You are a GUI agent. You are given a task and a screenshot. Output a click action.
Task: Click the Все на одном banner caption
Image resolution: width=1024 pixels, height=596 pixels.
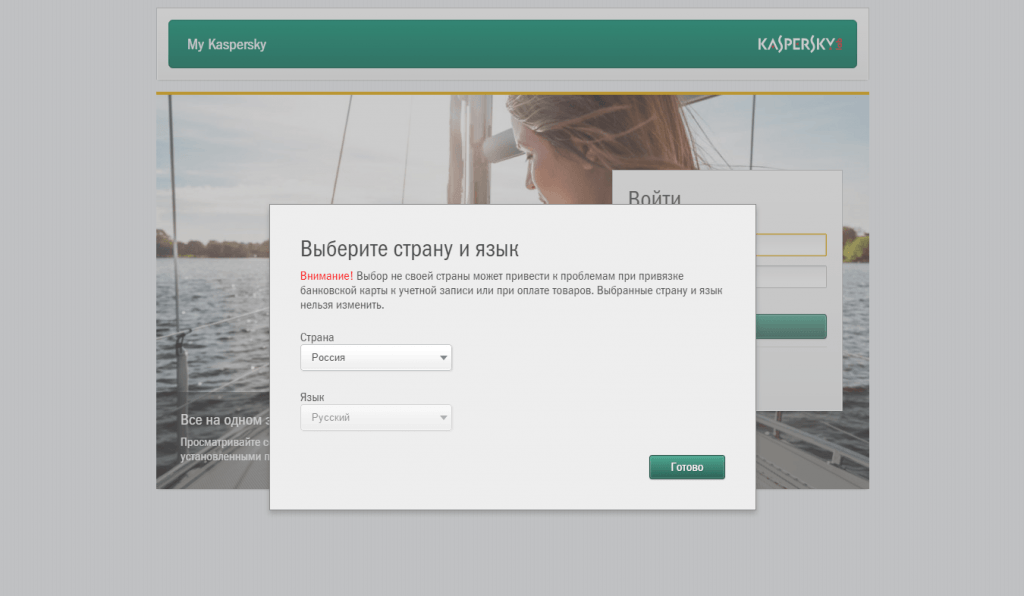(x=224, y=421)
